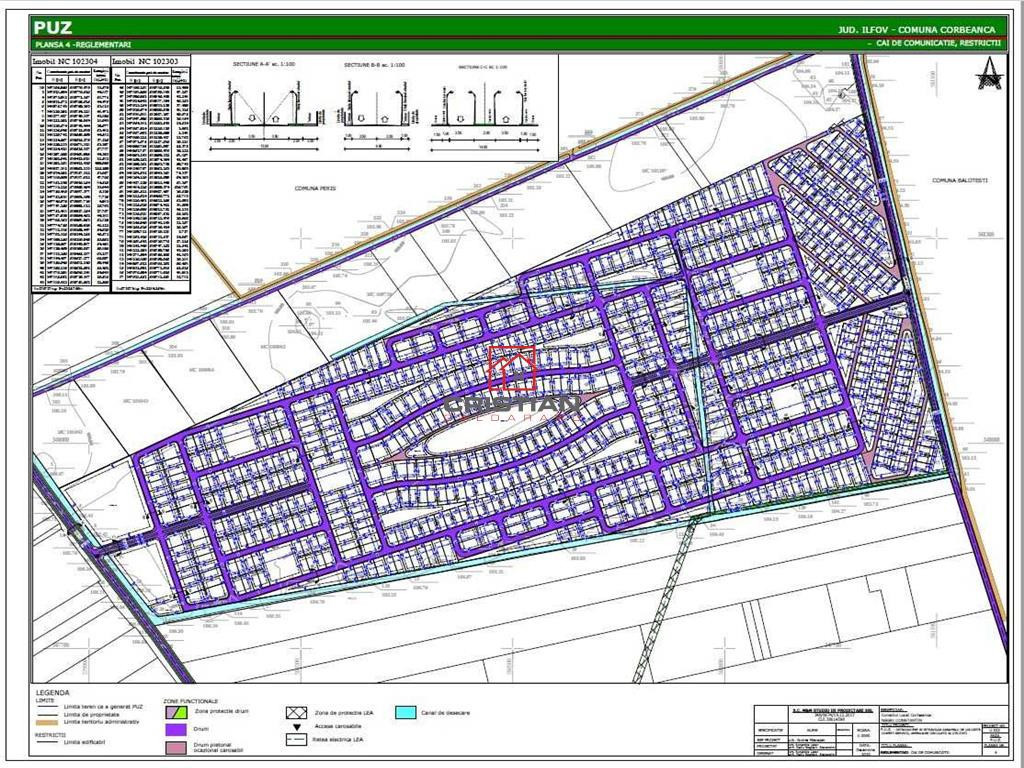This screenshot has height=768, width=1024.
Task: Click the Retea electrica LEA legend symbol
Action: [x=298, y=740]
